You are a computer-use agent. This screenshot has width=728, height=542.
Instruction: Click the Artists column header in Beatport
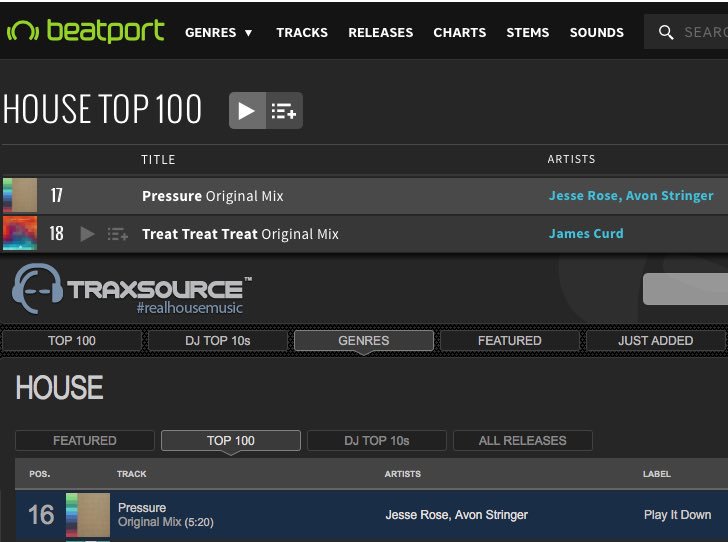[x=571, y=159]
